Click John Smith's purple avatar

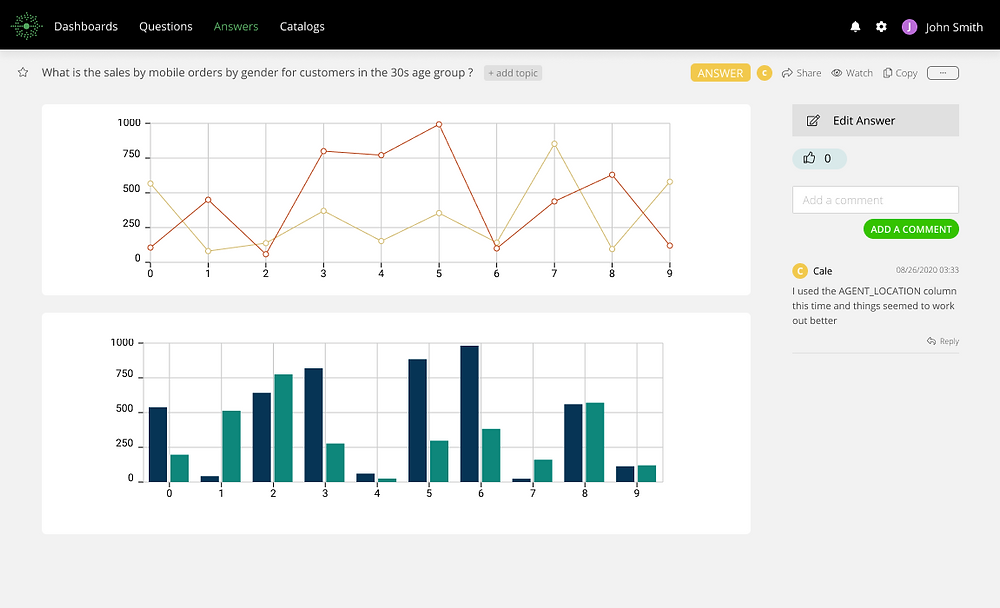909,27
